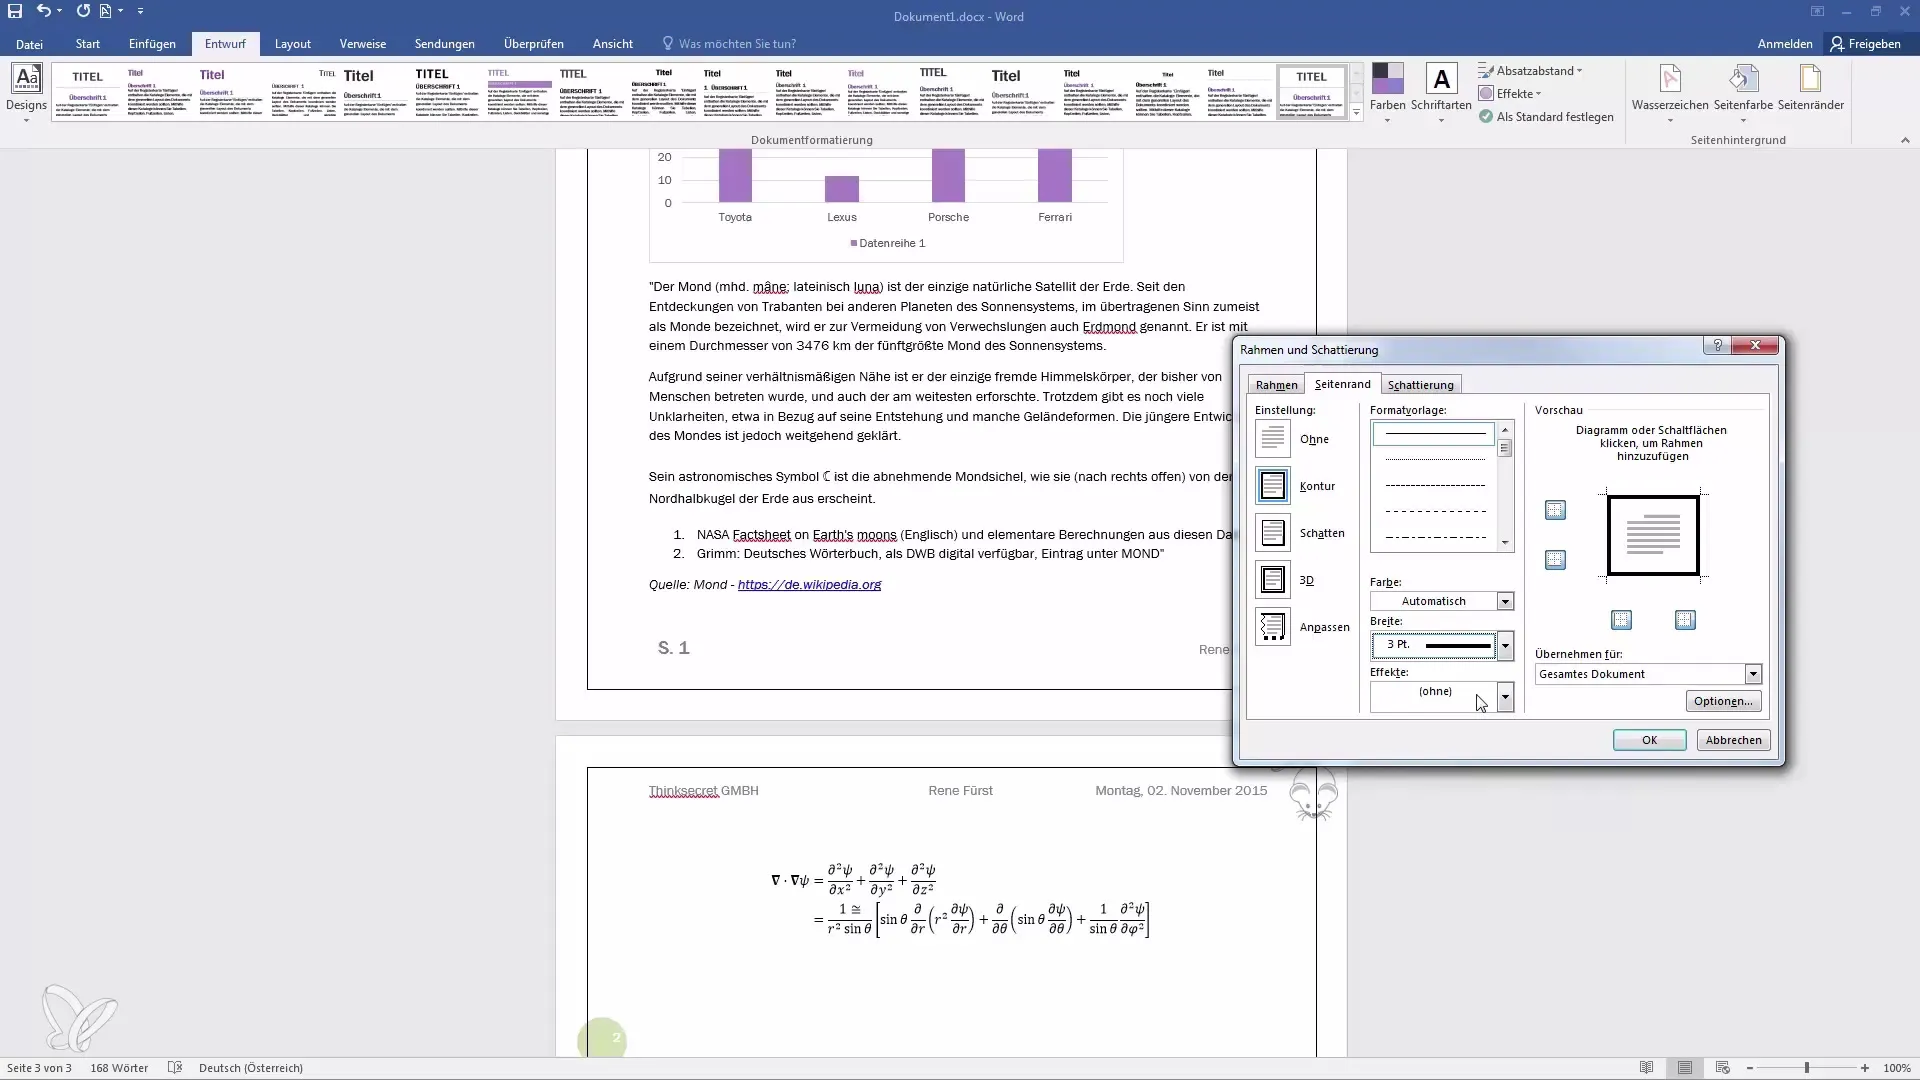Open the Designs themes gallery
Viewport: 1920px width, 1080px height.
tap(27, 91)
